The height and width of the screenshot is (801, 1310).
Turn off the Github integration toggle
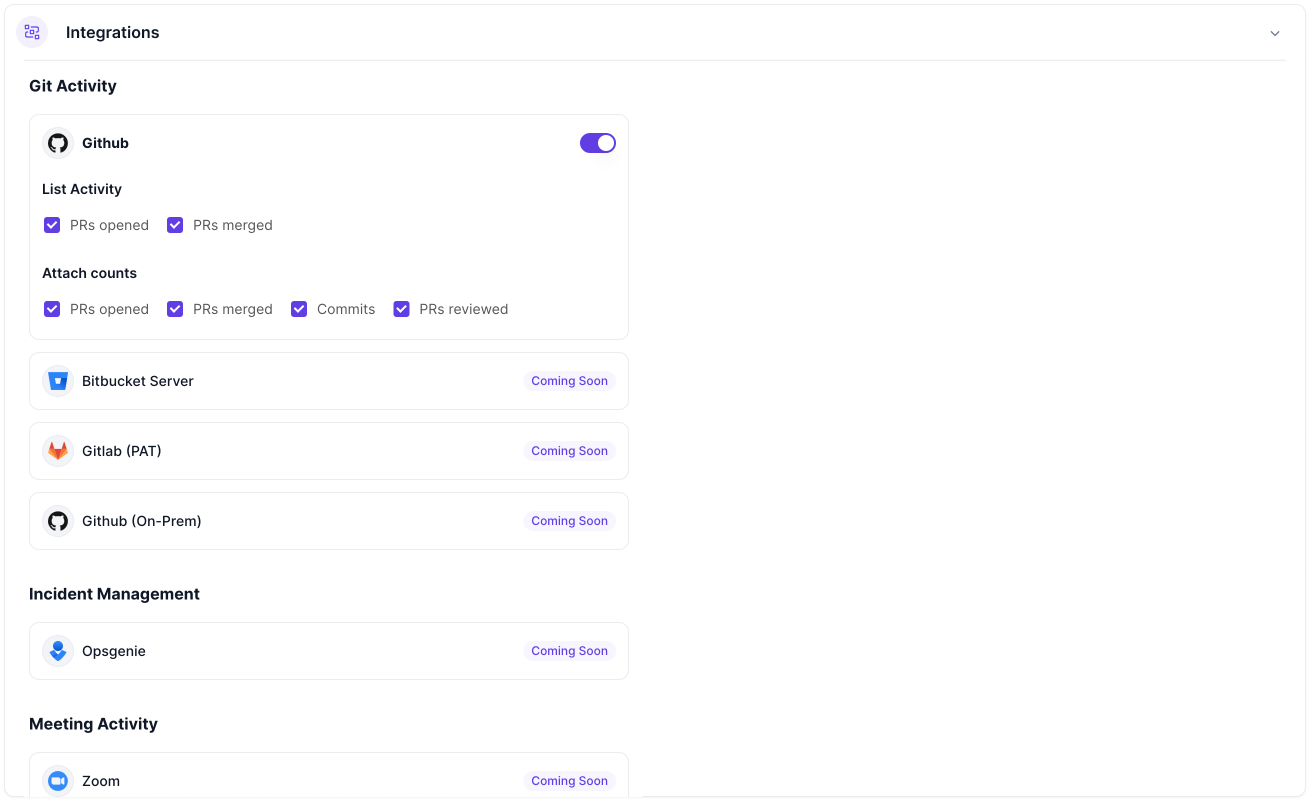pos(598,143)
